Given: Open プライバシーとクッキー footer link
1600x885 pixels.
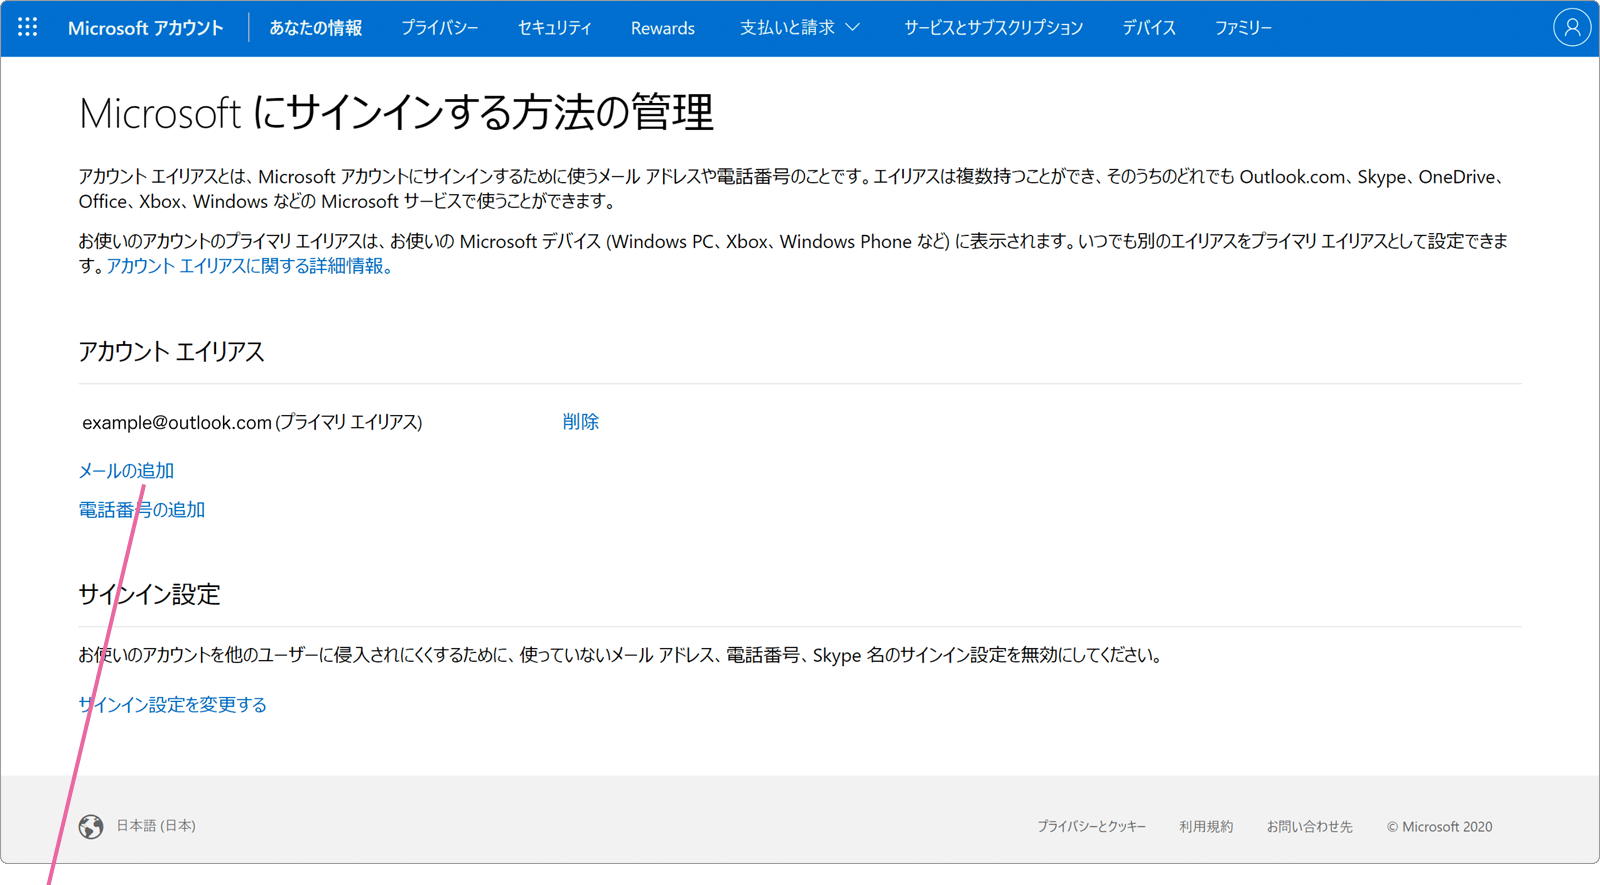Looking at the screenshot, I should click(1091, 827).
